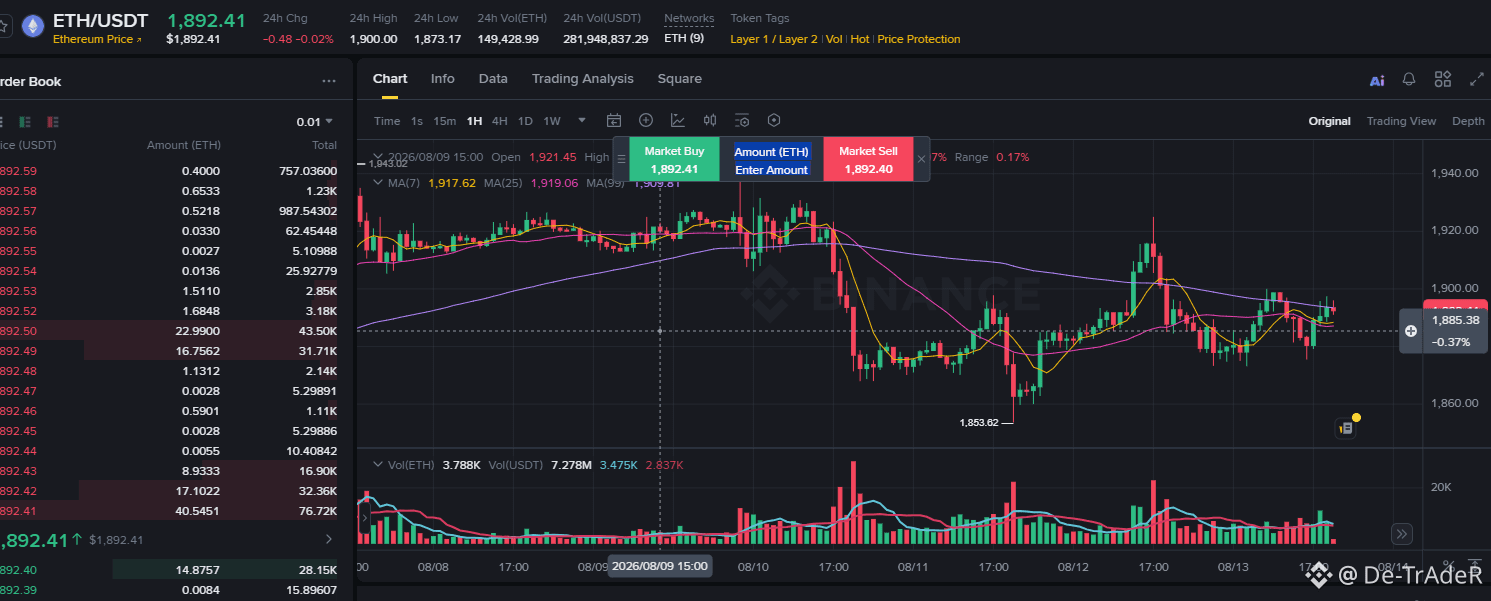Open the chart display settings icon

pos(742,121)
